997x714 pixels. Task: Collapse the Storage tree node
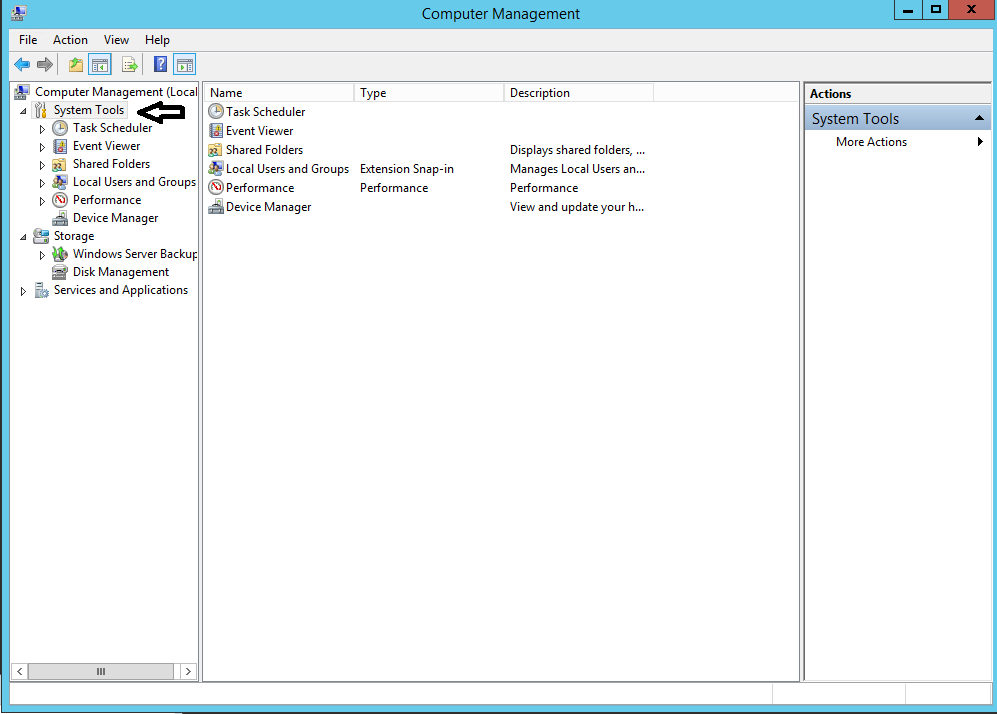24,237
